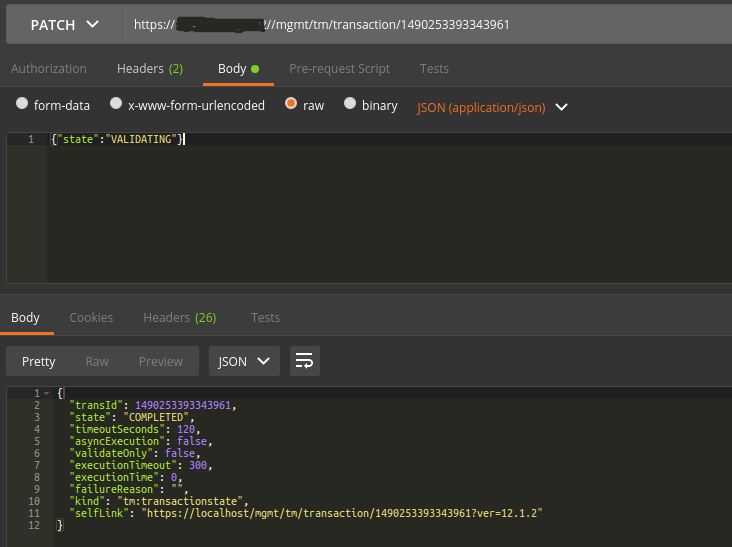The image size is (732, 547).
Task: Click the wrap lines icon in response toolbar
Action: [x=305, y=361]
